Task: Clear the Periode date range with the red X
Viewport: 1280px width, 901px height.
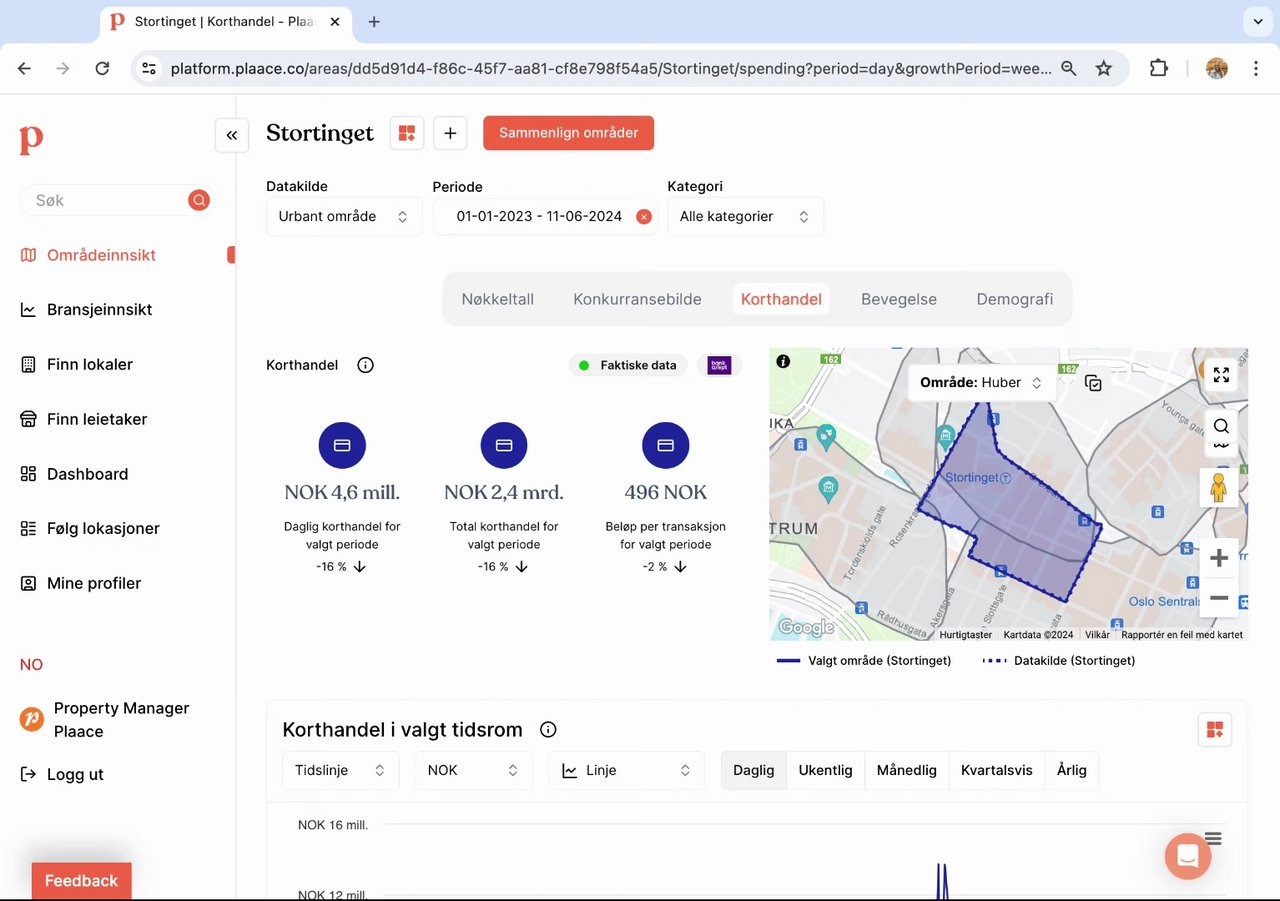Action: (644, 217)
